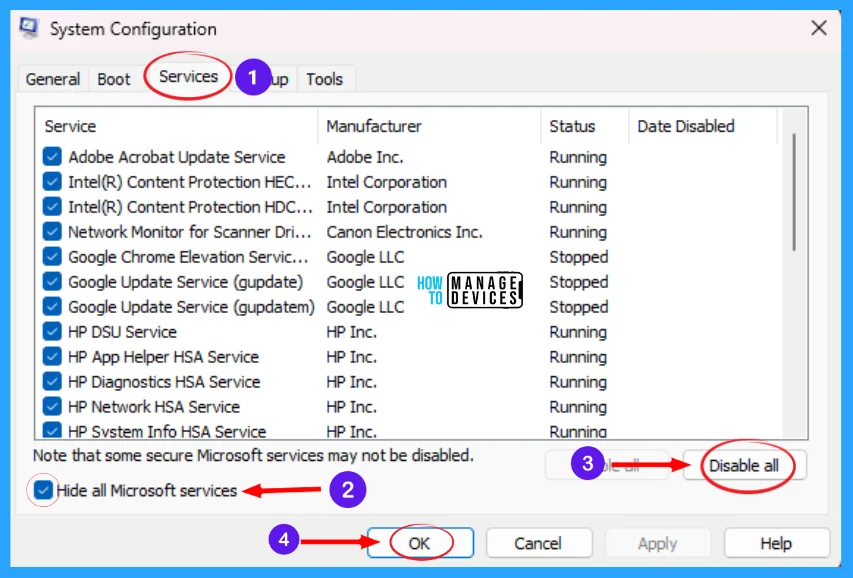Select 'HP Network HSA Service' text
The image size is (853, 578).
tap(154, 407)
